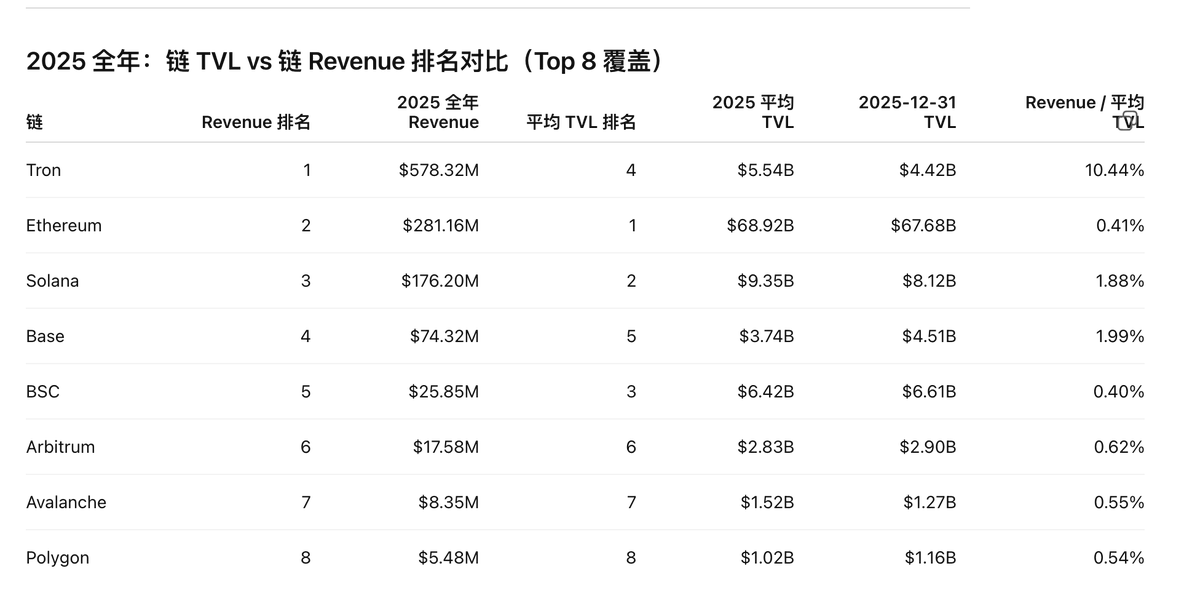The image size is (1200, 598).
Task: Click Polygon ratio 0.54%
Action: coord(1119,557)
